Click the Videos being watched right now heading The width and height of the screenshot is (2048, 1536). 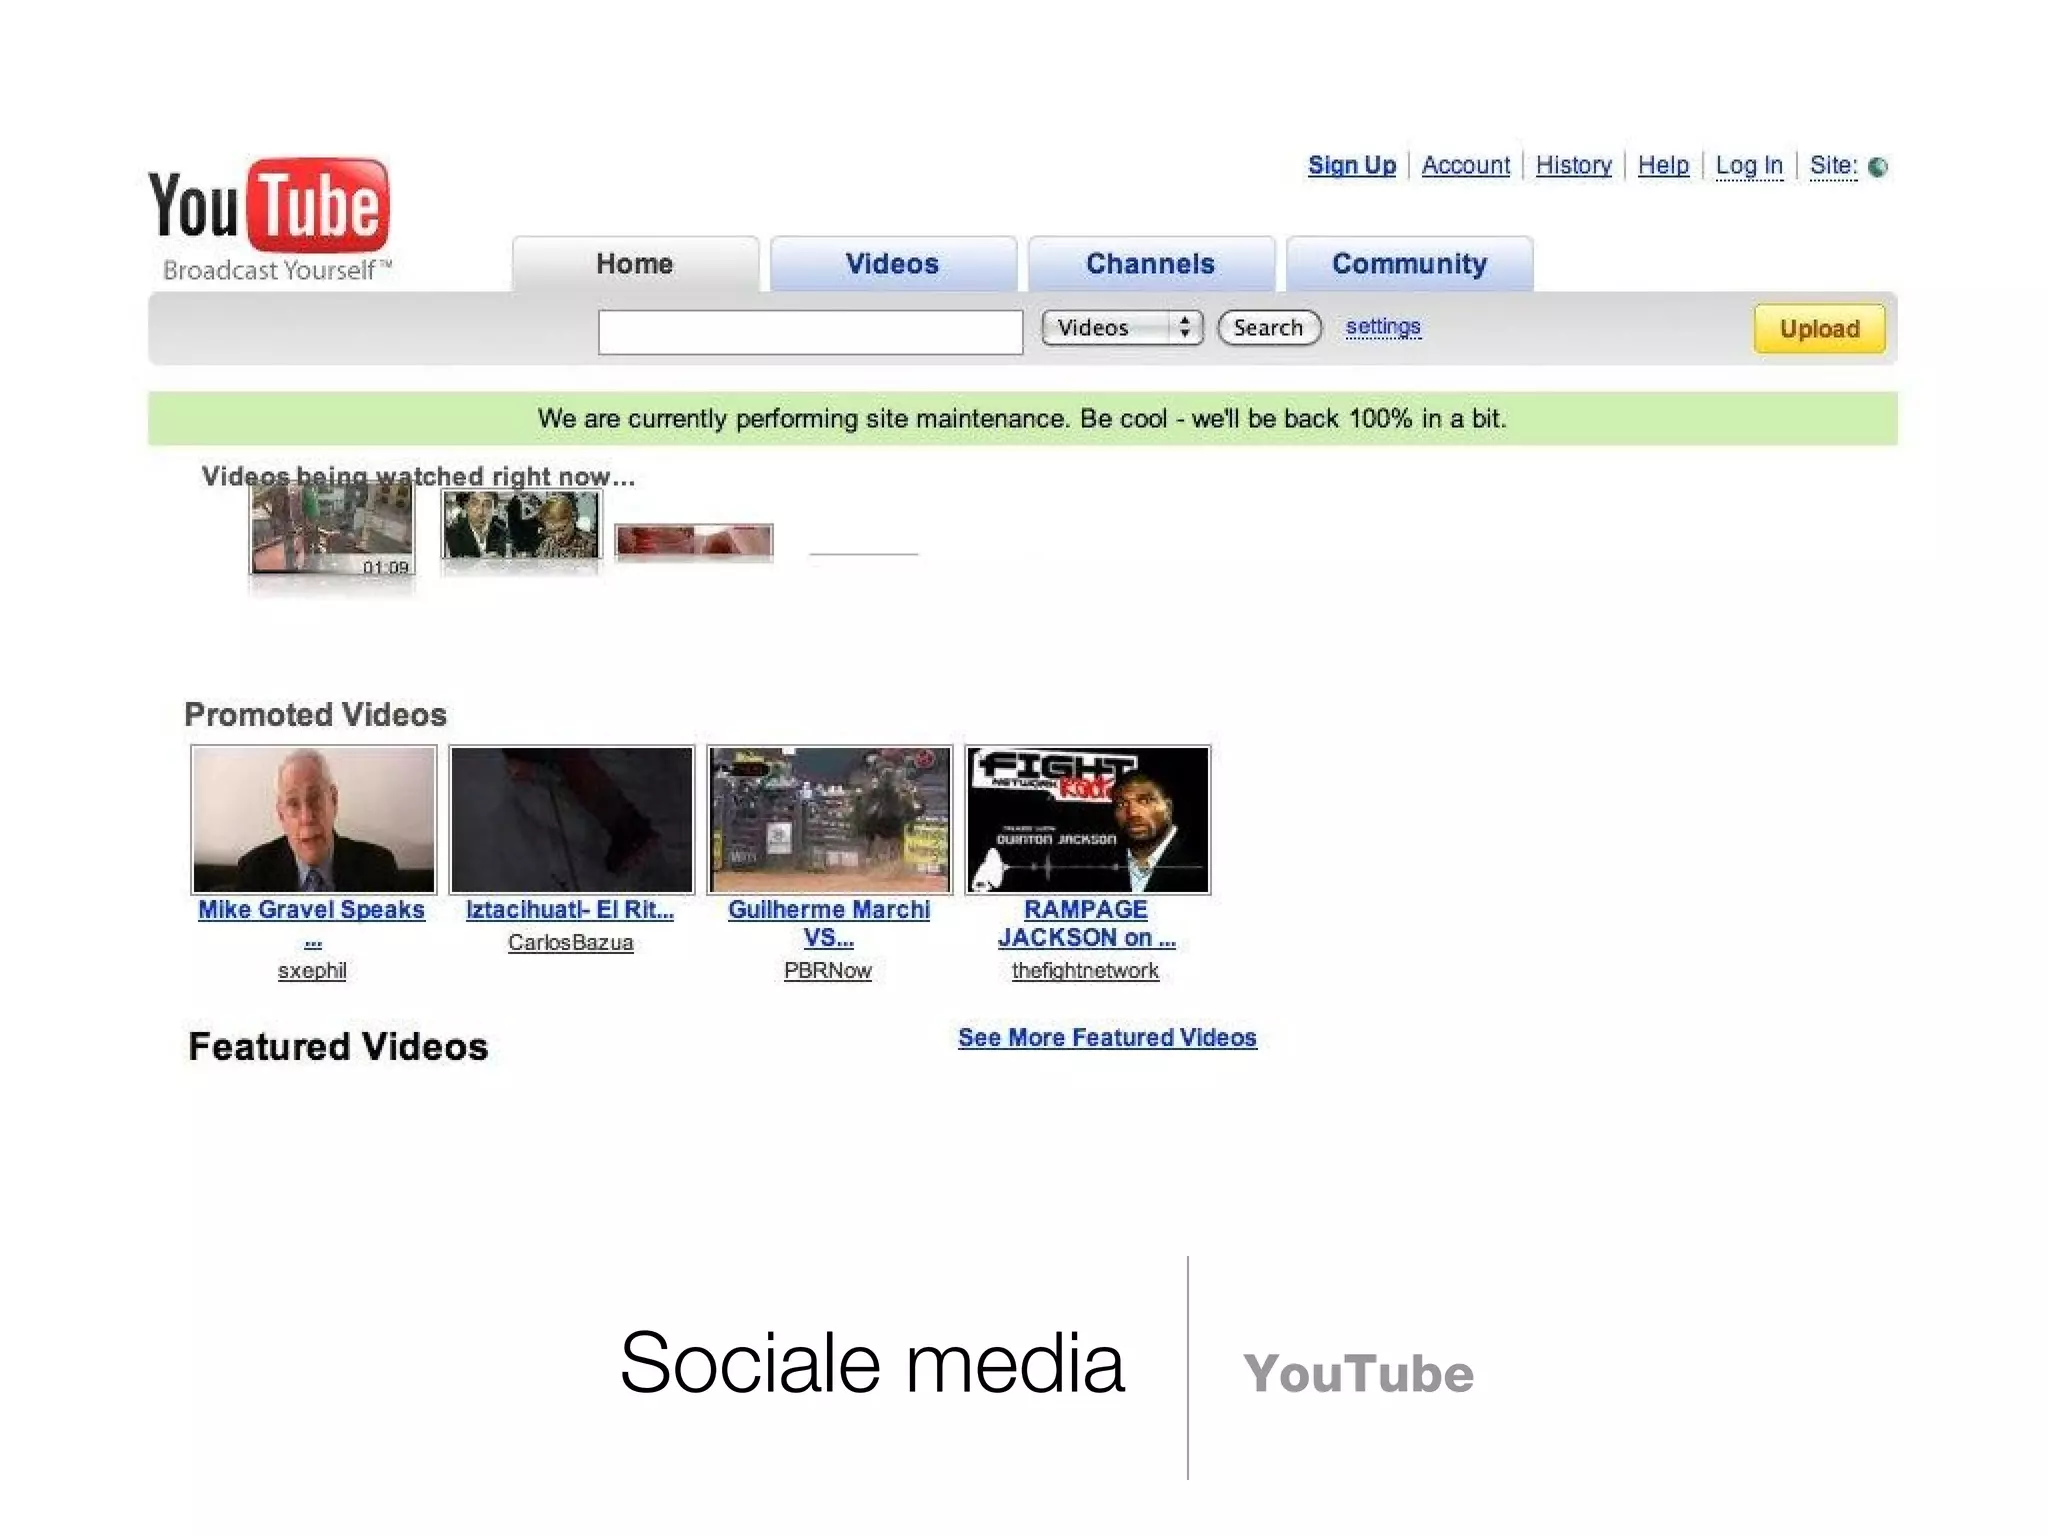pos(418,476)
